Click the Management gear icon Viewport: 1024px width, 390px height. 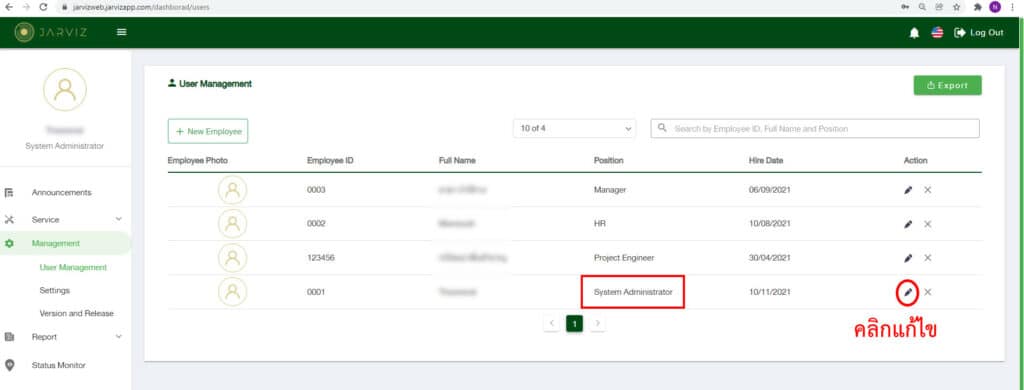pos(9,244)
